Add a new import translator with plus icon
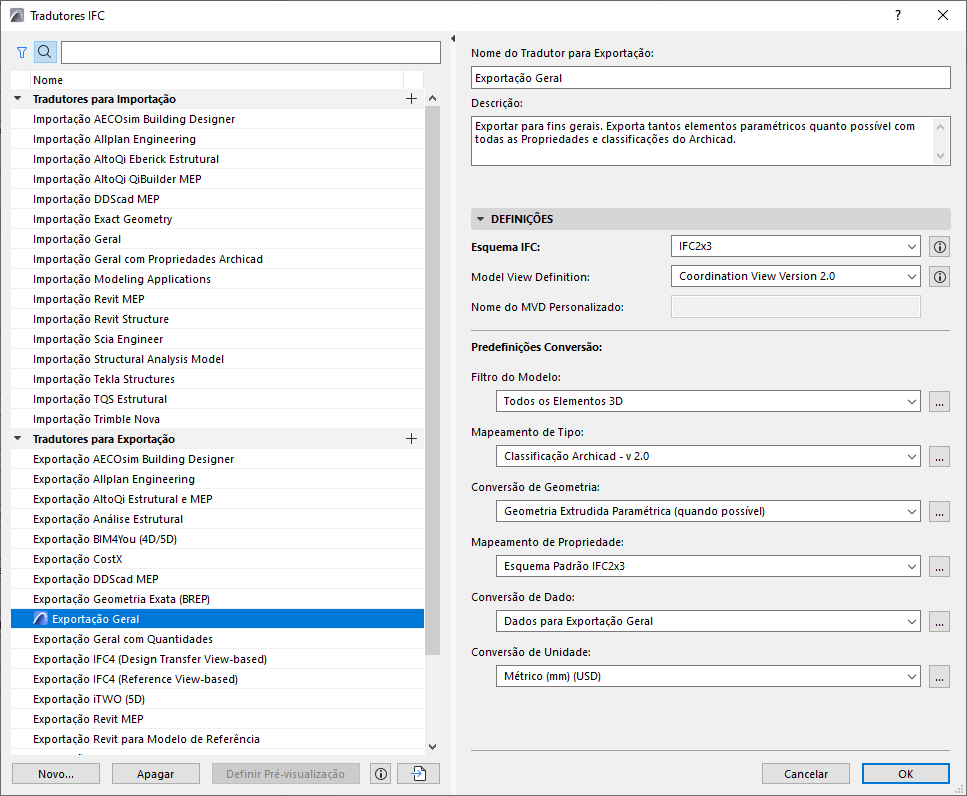967x796 pixels. pyautogui.click(x=411, y=99)
